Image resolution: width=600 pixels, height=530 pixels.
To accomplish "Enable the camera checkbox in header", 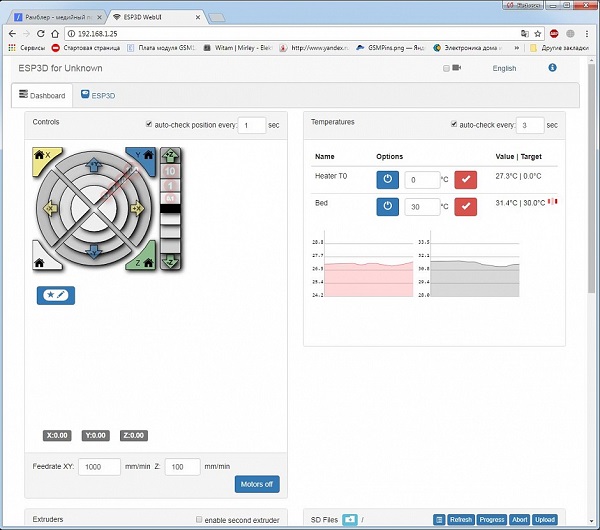I will pos(446,68).
